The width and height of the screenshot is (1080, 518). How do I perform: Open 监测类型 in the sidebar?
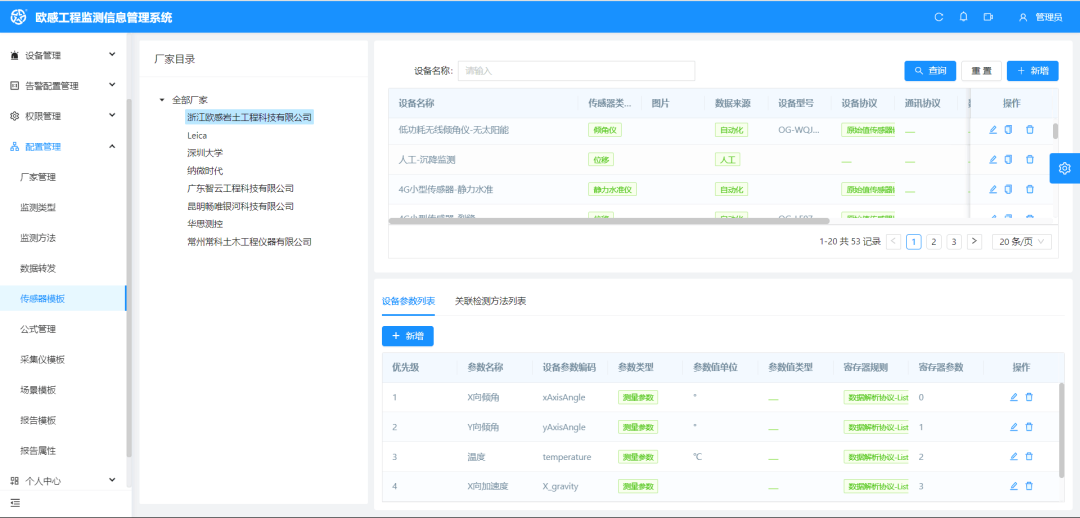tap(38, 207)
